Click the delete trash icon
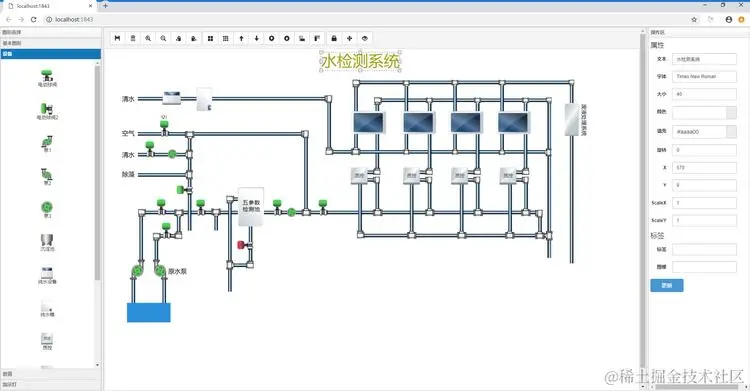Viewport: 750px width, 391px height. [x=133, y=38]
